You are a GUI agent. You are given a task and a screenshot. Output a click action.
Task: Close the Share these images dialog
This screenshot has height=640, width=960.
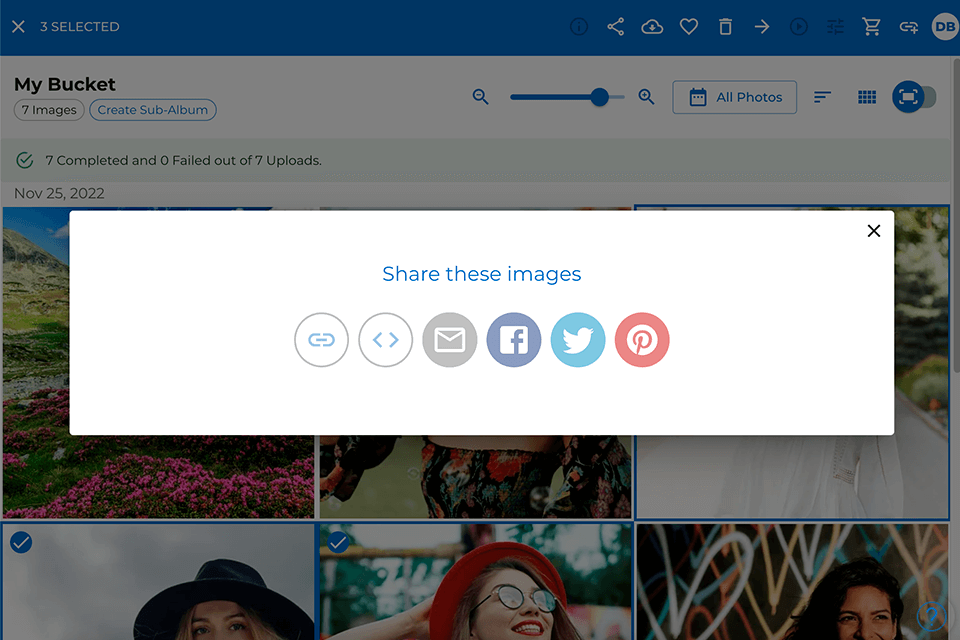point(874,231)
